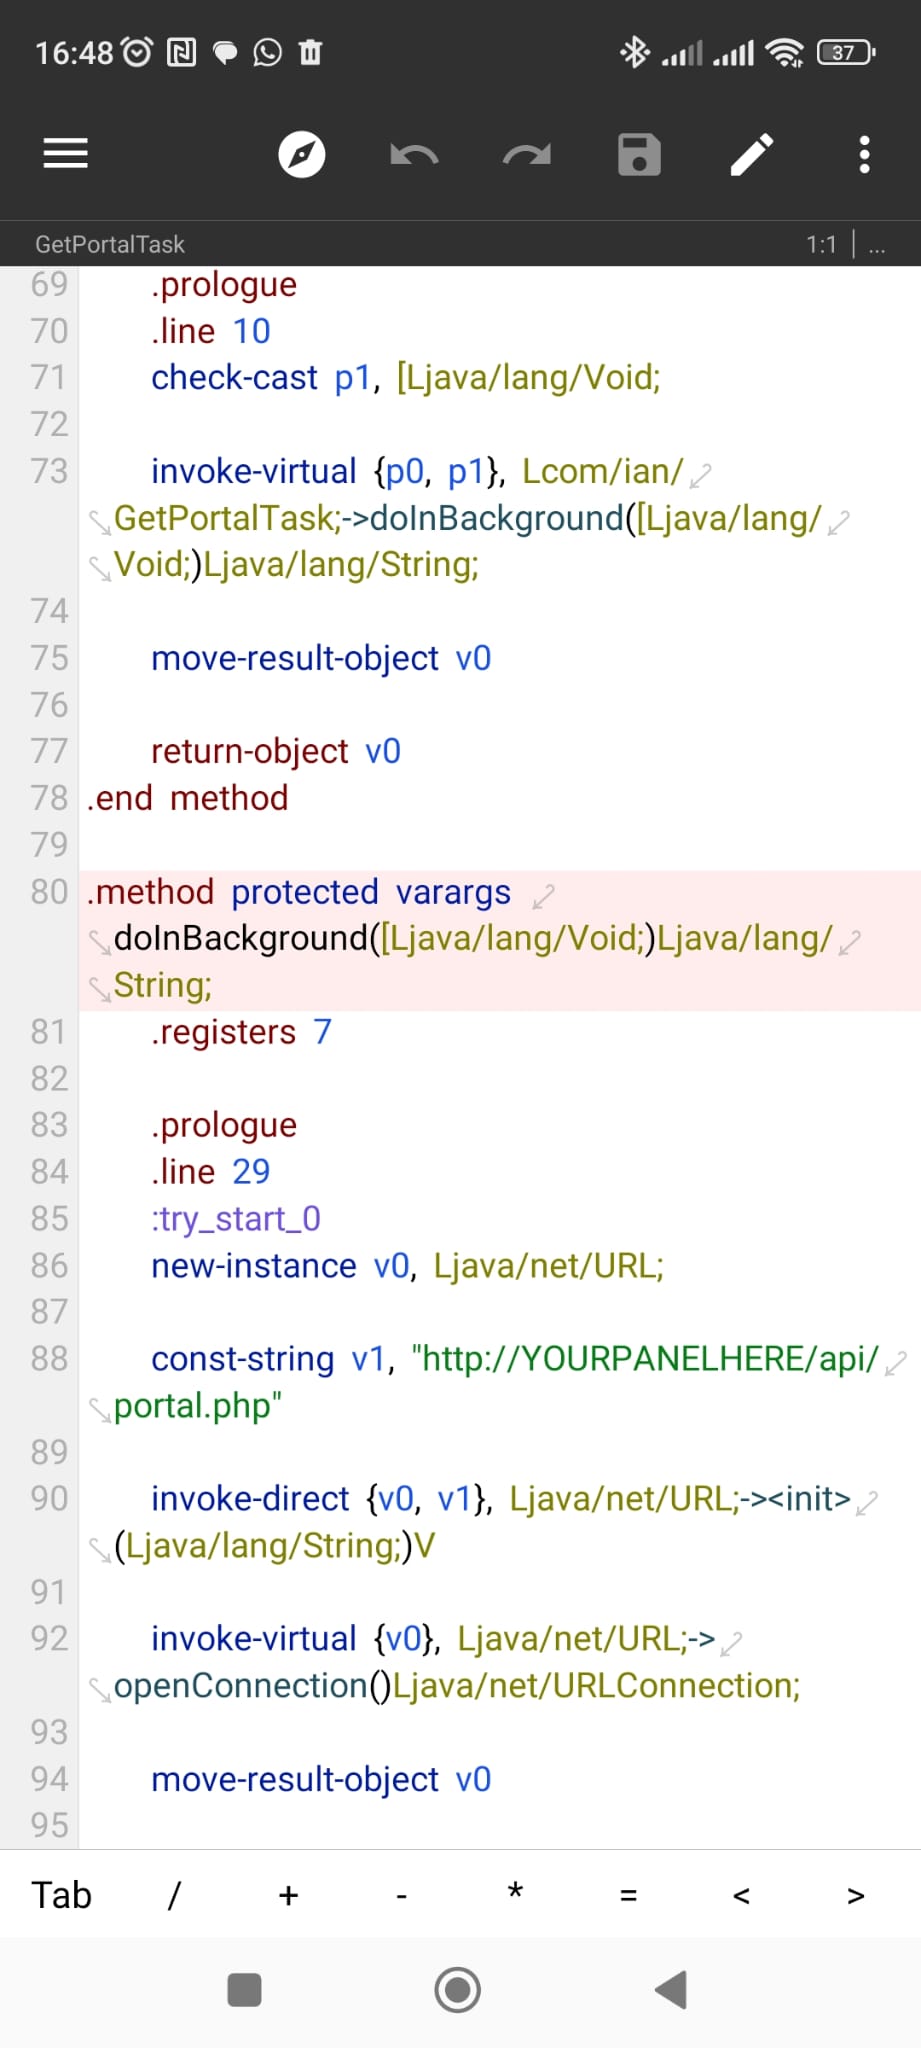Tap the compass navigation icon
The height and width of the screenshot is (2048, 921).
click(x=301, y=154)
